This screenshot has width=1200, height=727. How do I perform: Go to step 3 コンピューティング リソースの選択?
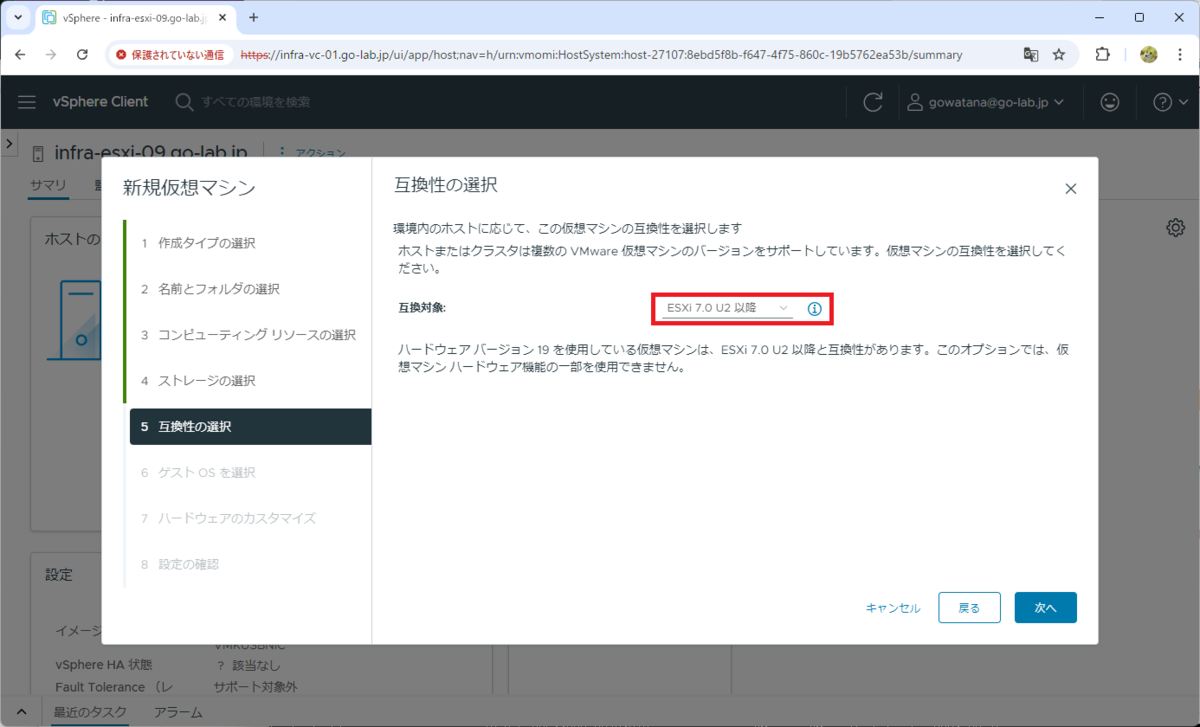(x=248, y=335)
